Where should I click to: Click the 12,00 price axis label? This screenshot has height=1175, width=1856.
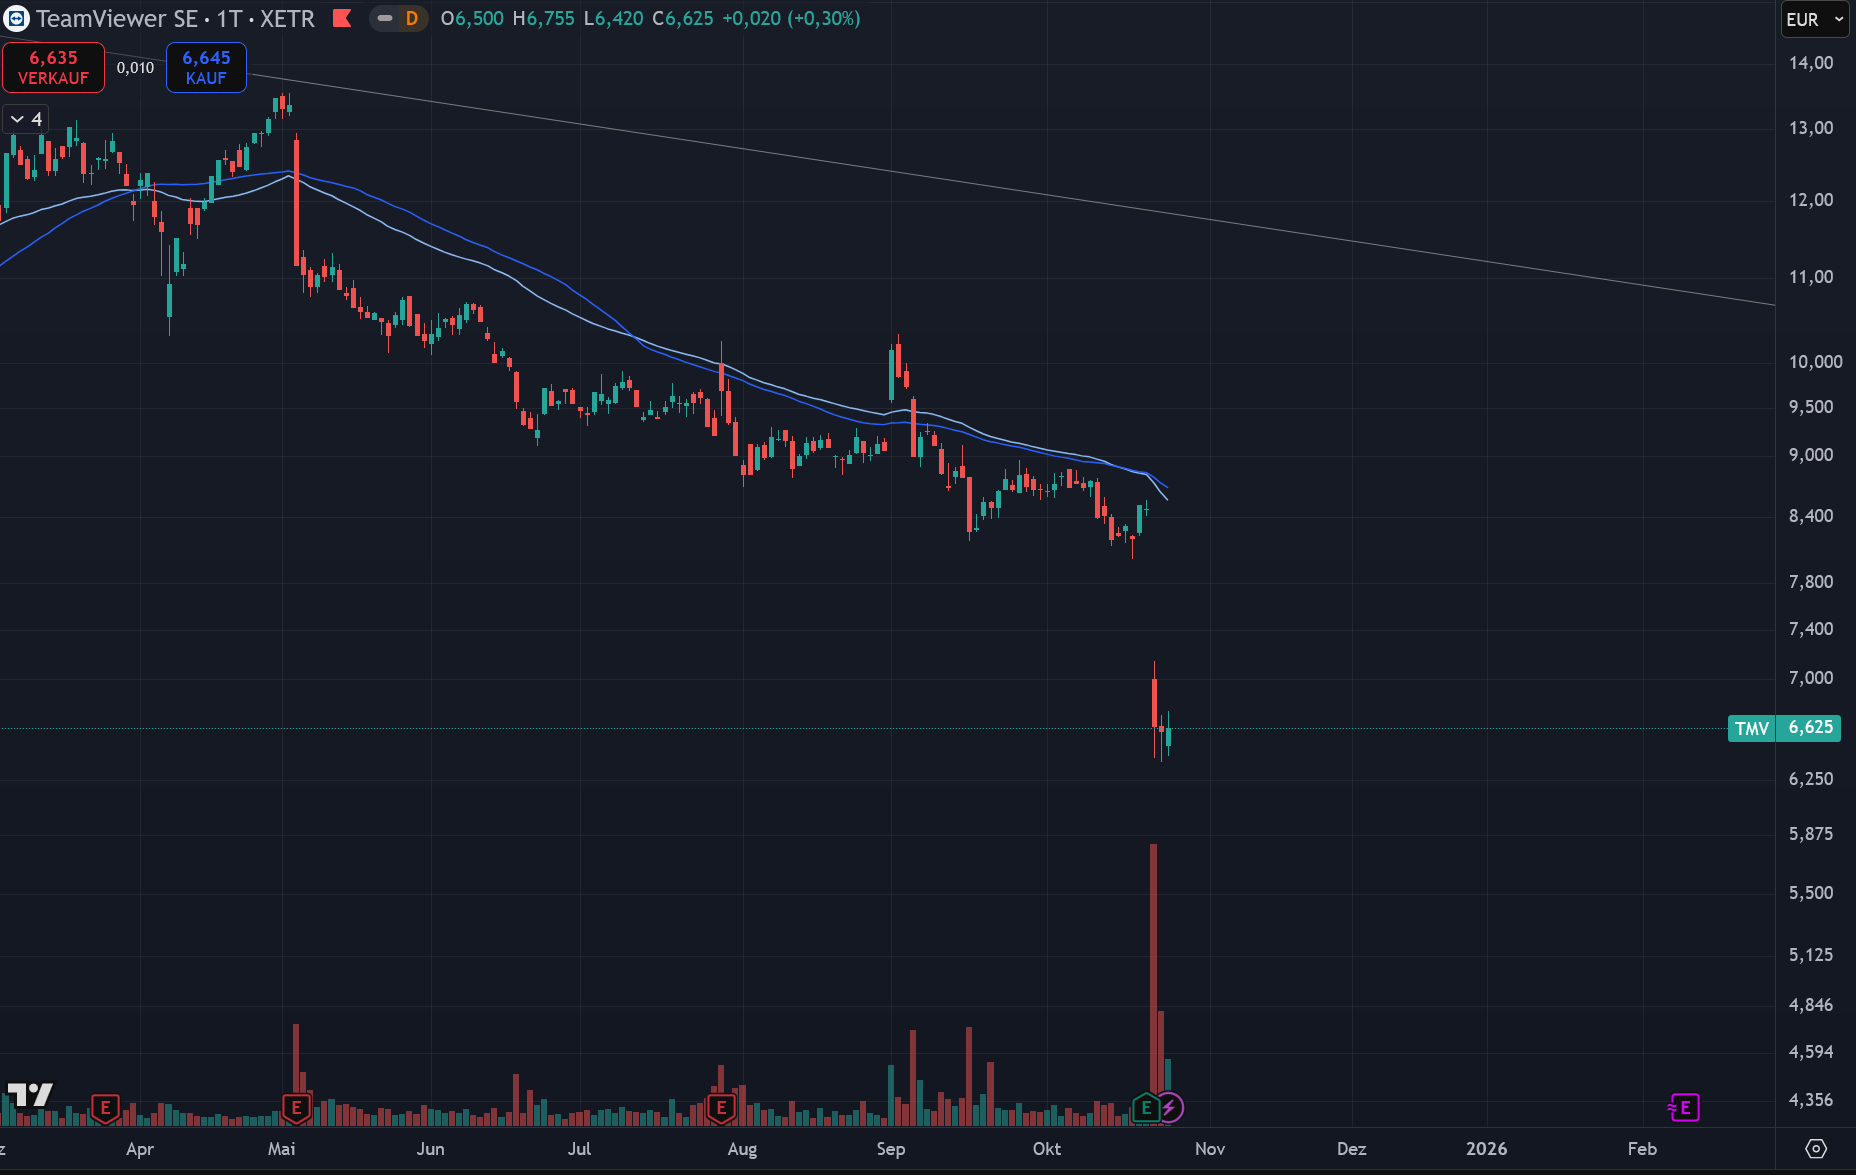[1811, 200]
